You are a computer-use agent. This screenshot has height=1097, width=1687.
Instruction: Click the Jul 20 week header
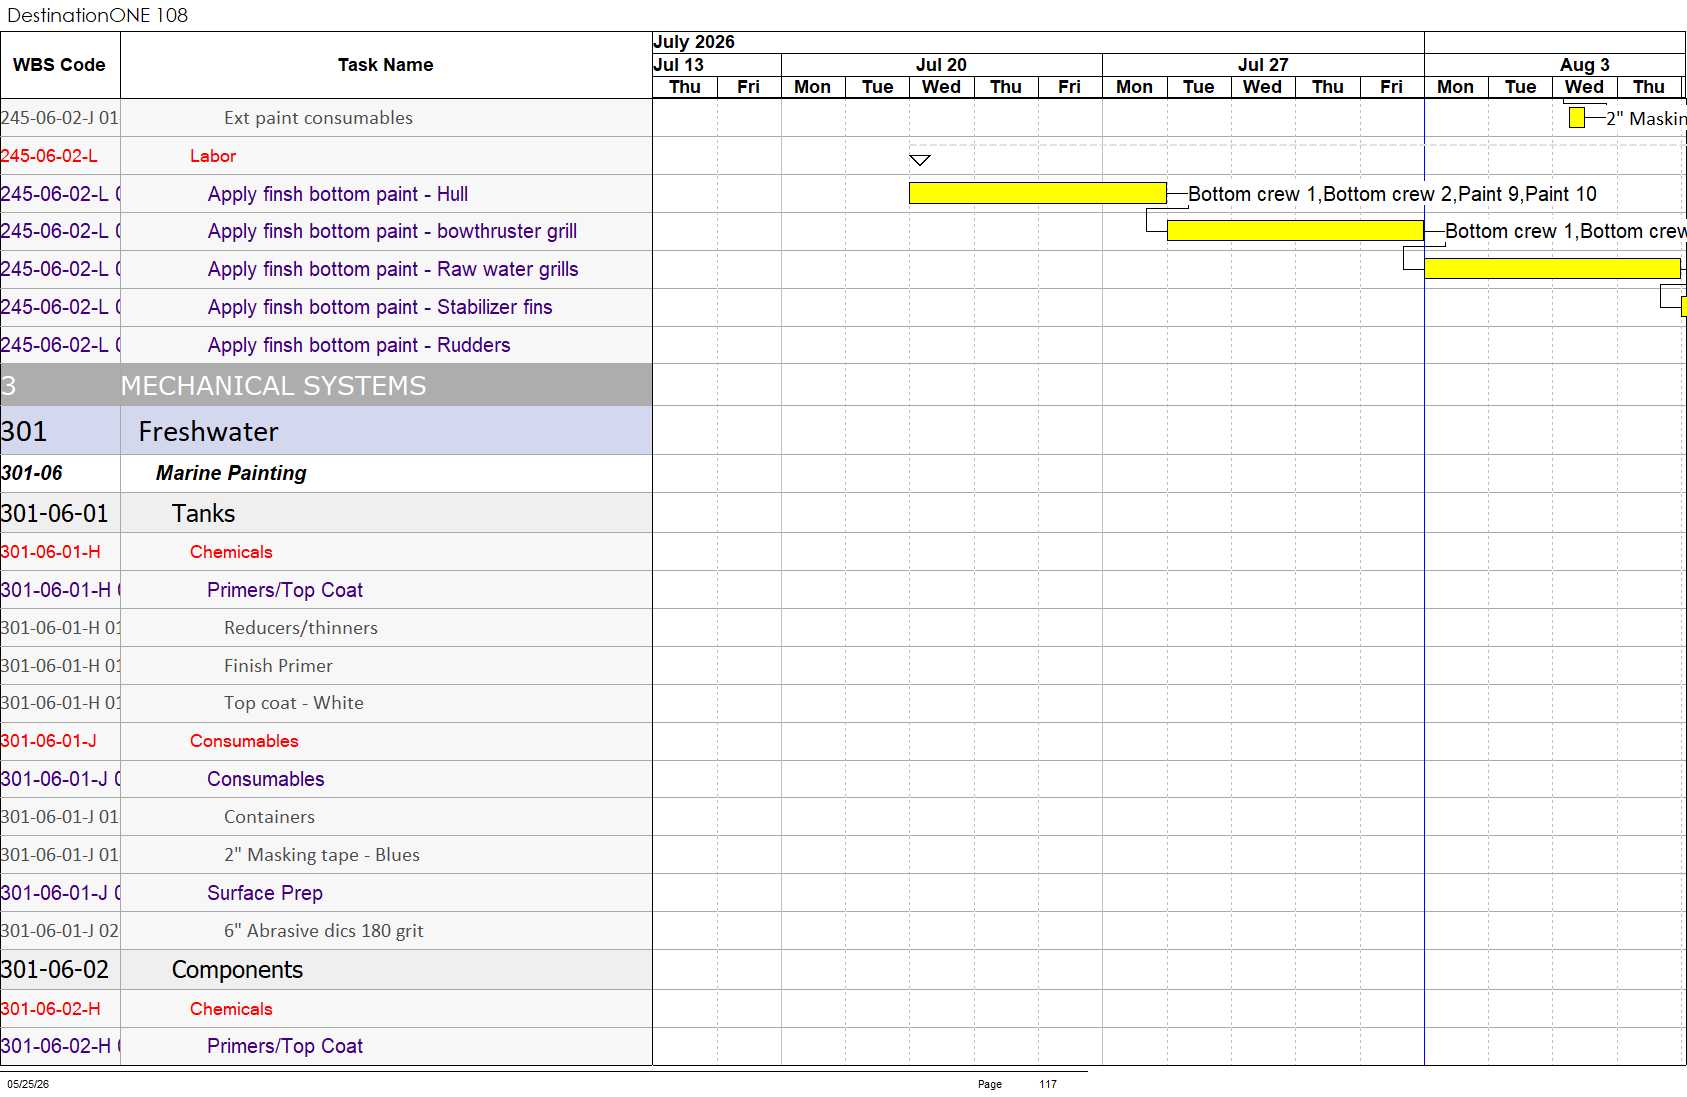[941, 65]
